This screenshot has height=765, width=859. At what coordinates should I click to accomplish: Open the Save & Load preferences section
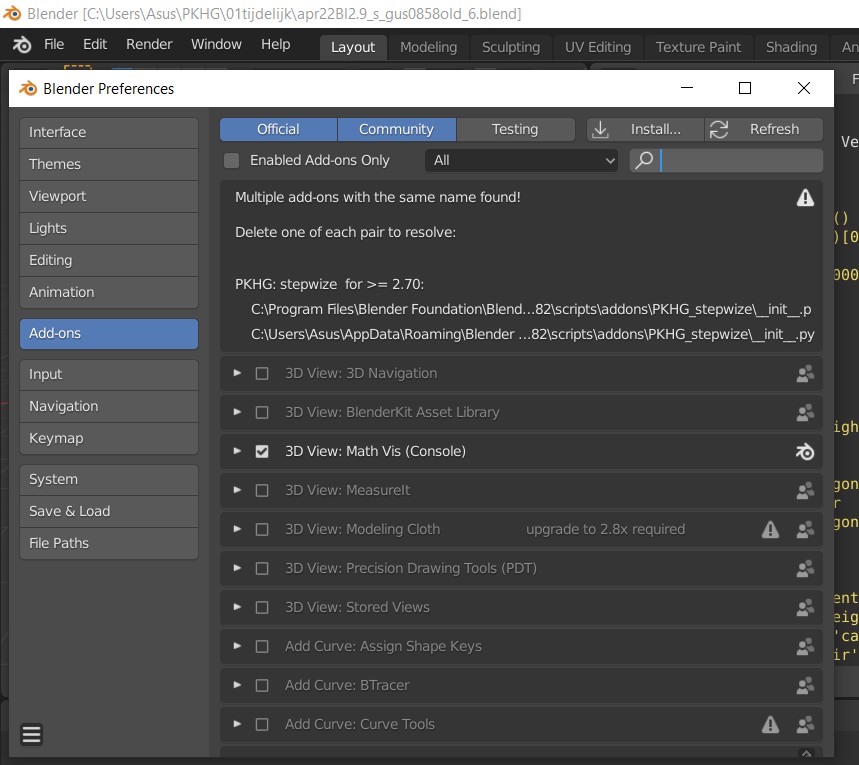coord(109,511)
